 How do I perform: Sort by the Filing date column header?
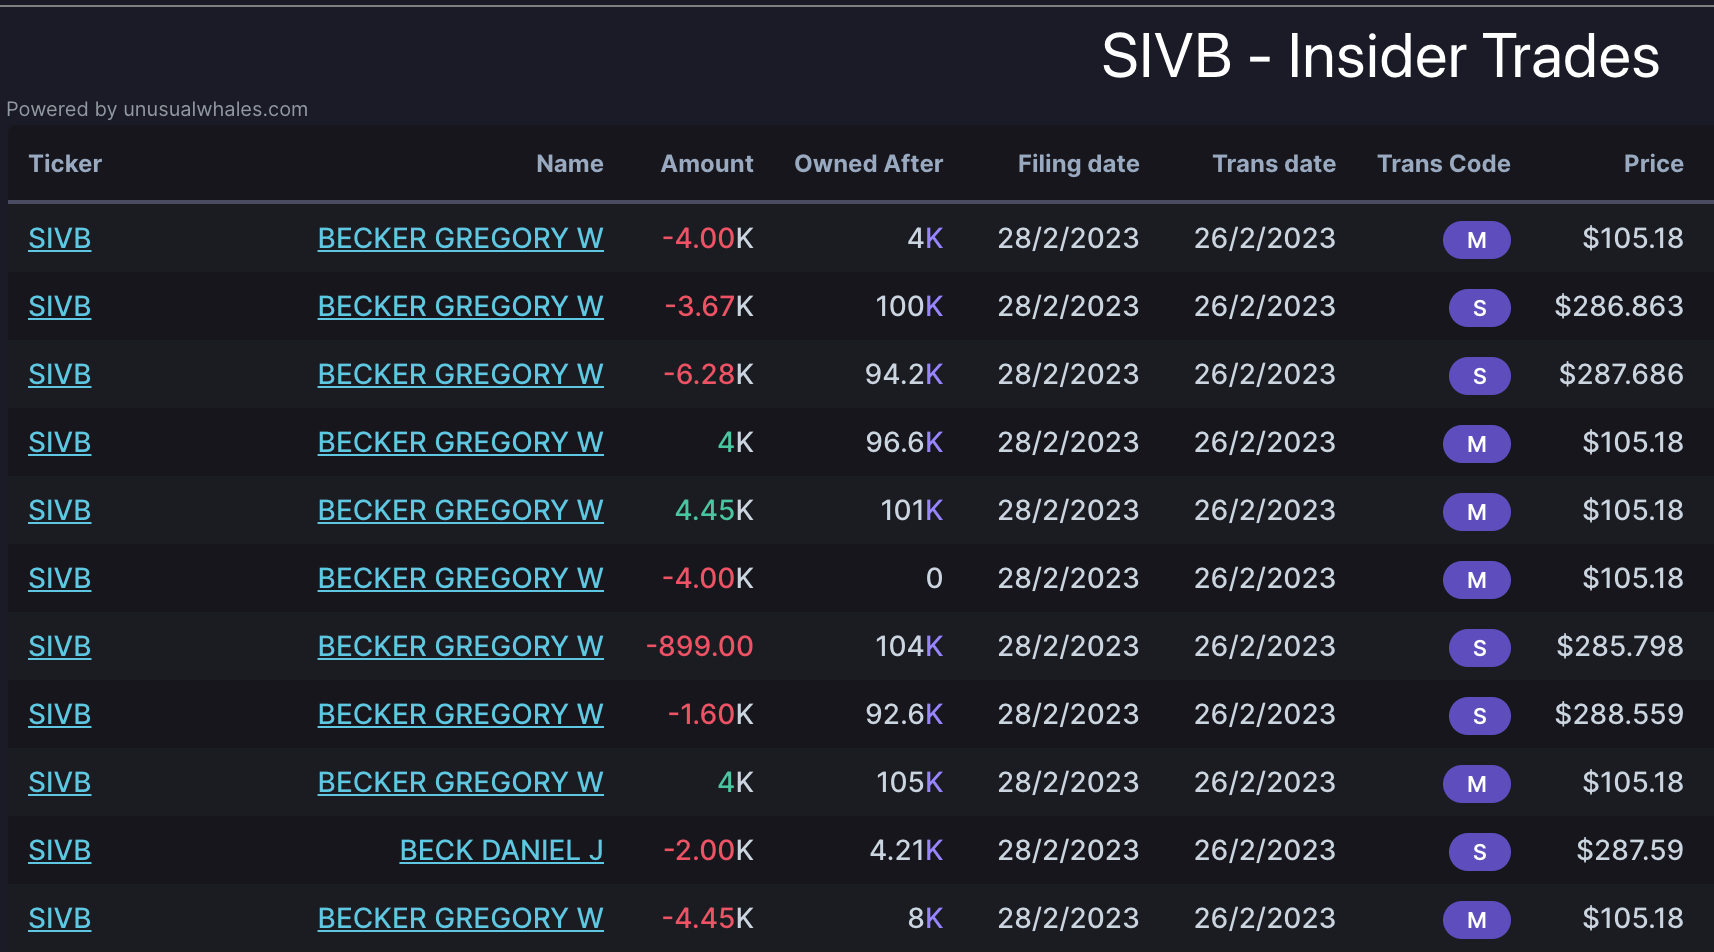1078,164
